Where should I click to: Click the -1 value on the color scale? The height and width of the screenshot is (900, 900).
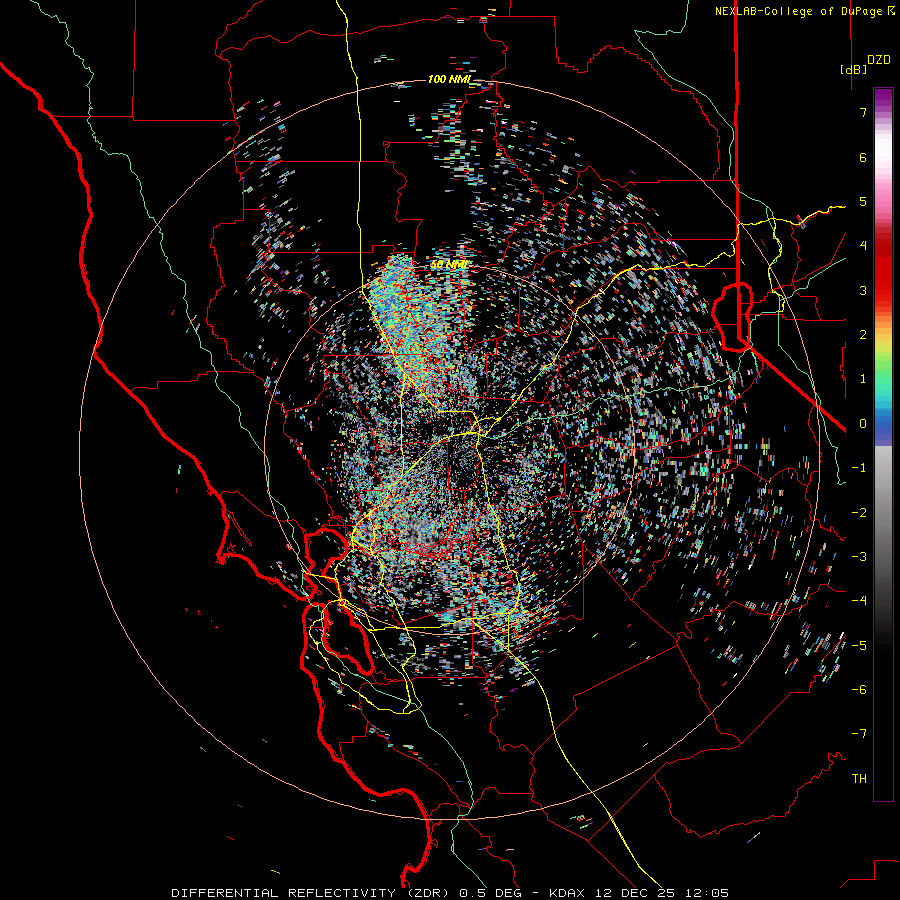859,468
